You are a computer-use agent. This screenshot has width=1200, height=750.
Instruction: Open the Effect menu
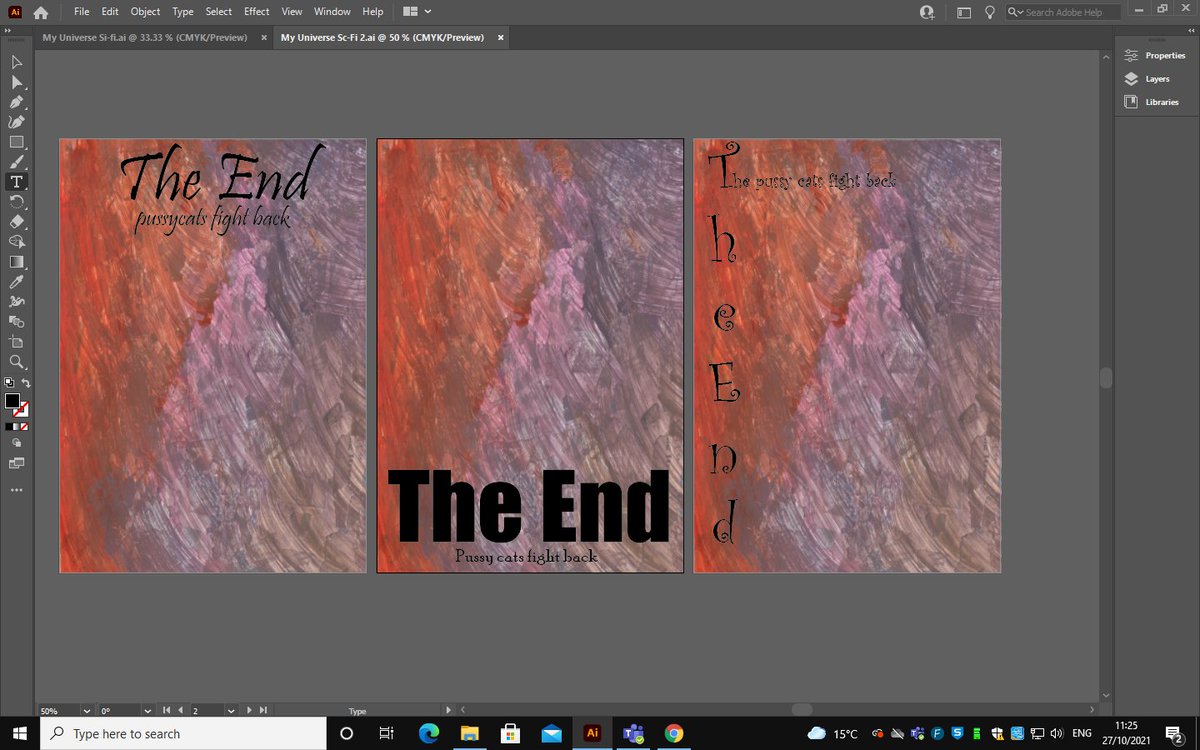(x=257, y=12)
